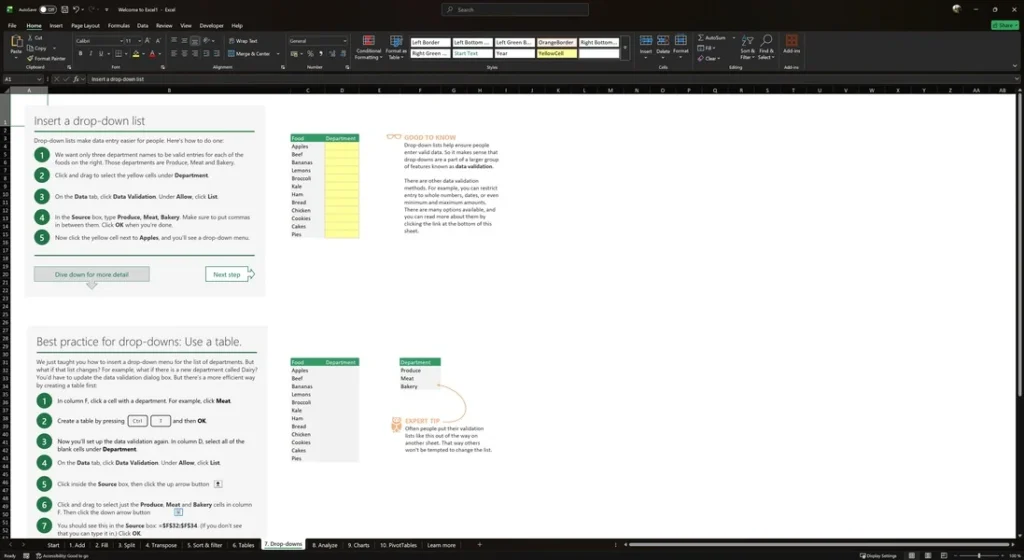Apply italic formatting
This screenshot has width=1024, height=560.
90,54
